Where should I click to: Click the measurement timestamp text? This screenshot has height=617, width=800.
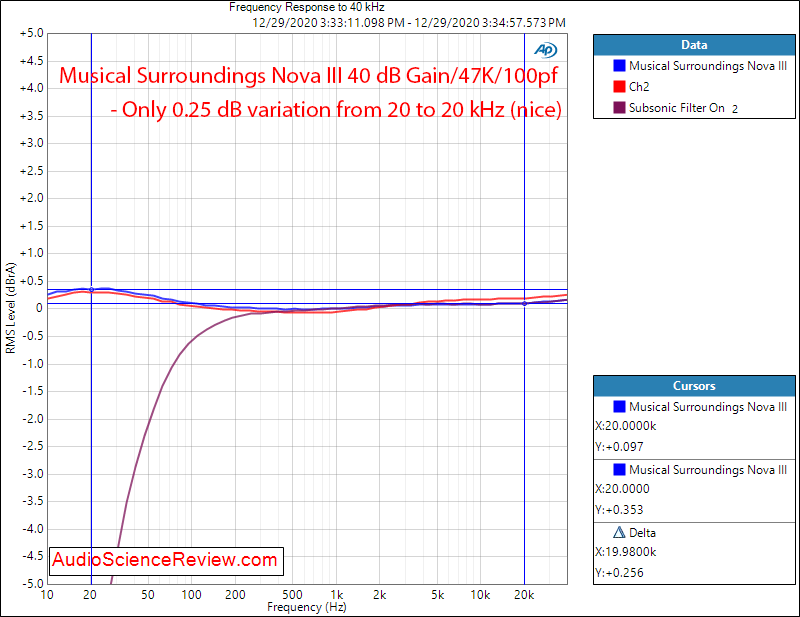pyautogui.click(x=409, y=23)
